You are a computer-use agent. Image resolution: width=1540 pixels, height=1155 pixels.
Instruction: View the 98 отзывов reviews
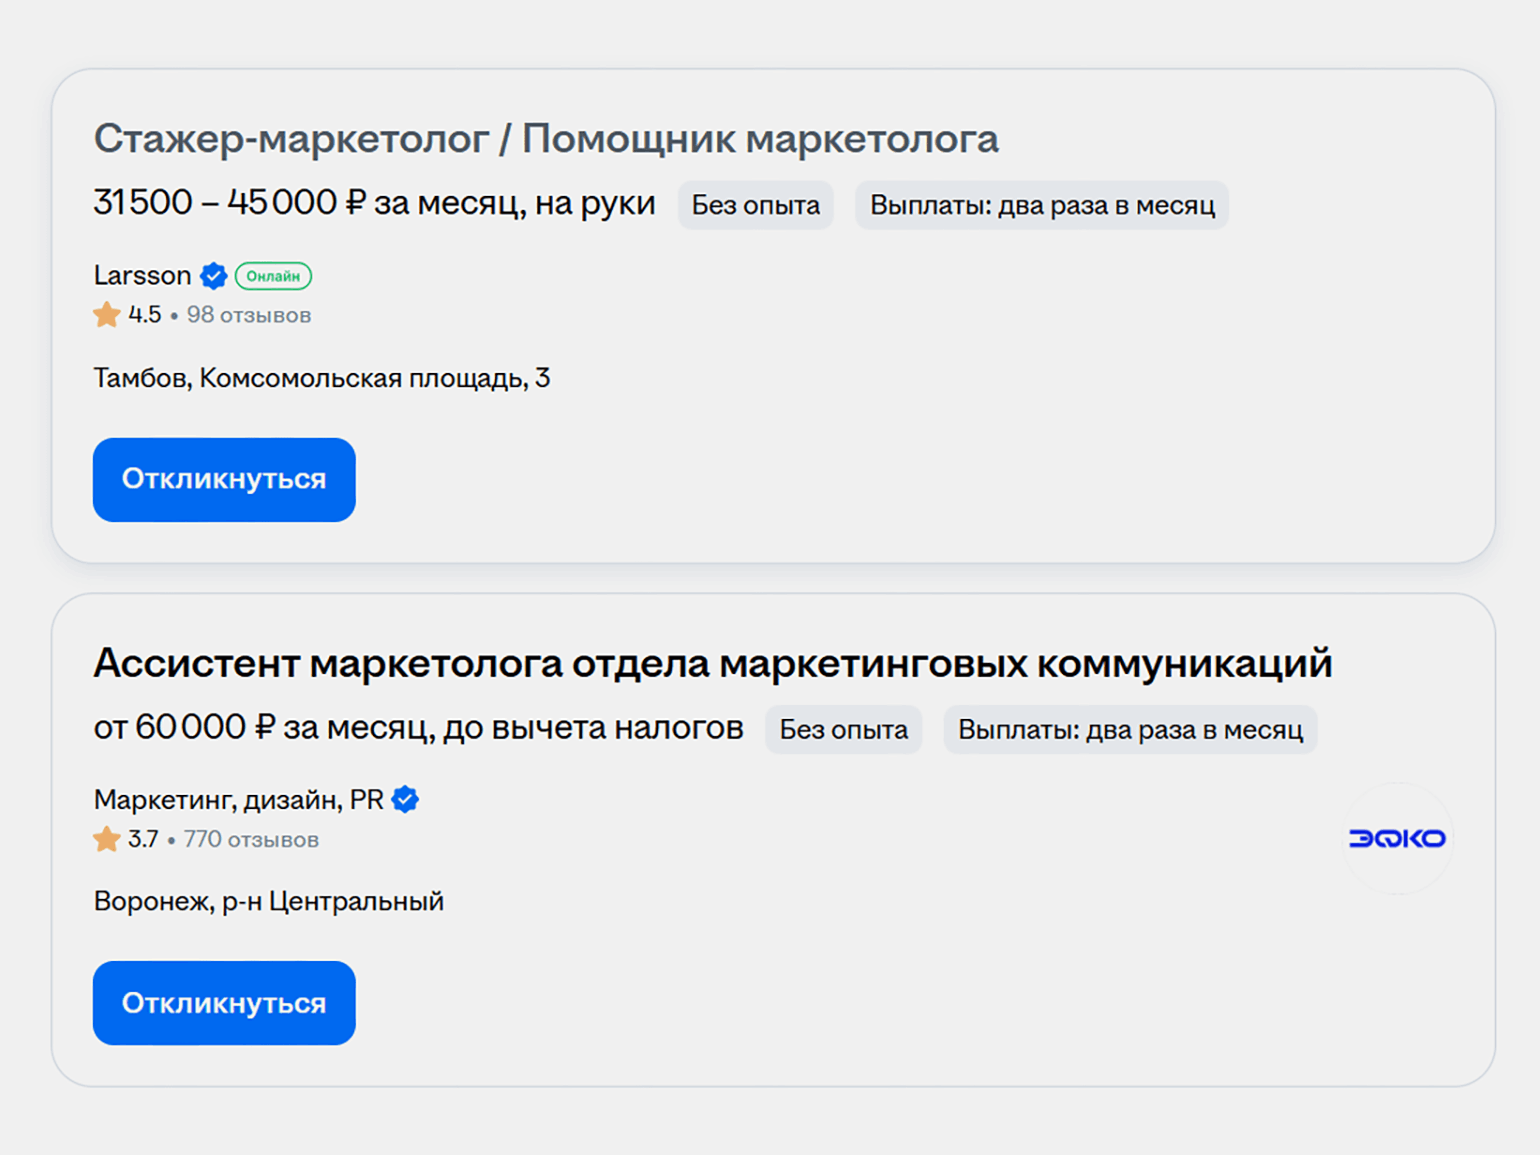(249, 315)
